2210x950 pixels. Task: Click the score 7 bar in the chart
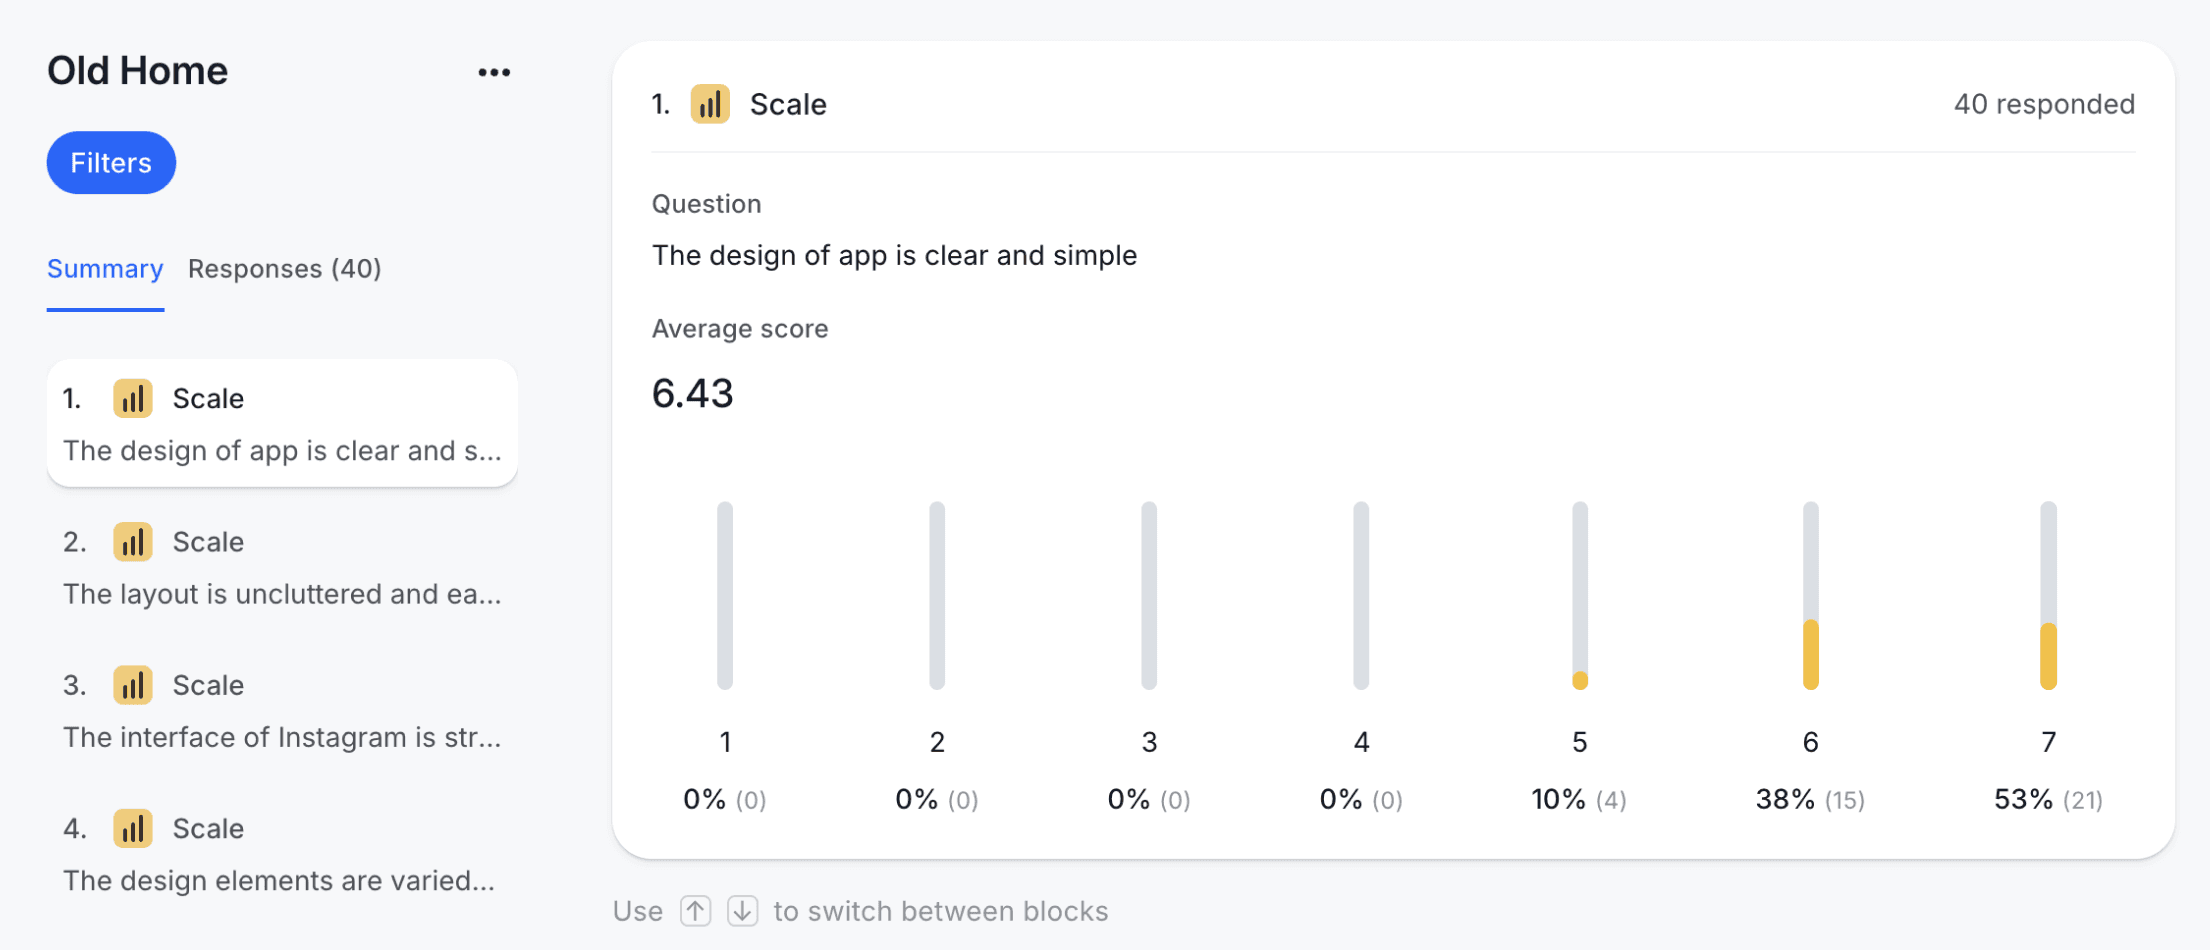(x=2048, y=596)
